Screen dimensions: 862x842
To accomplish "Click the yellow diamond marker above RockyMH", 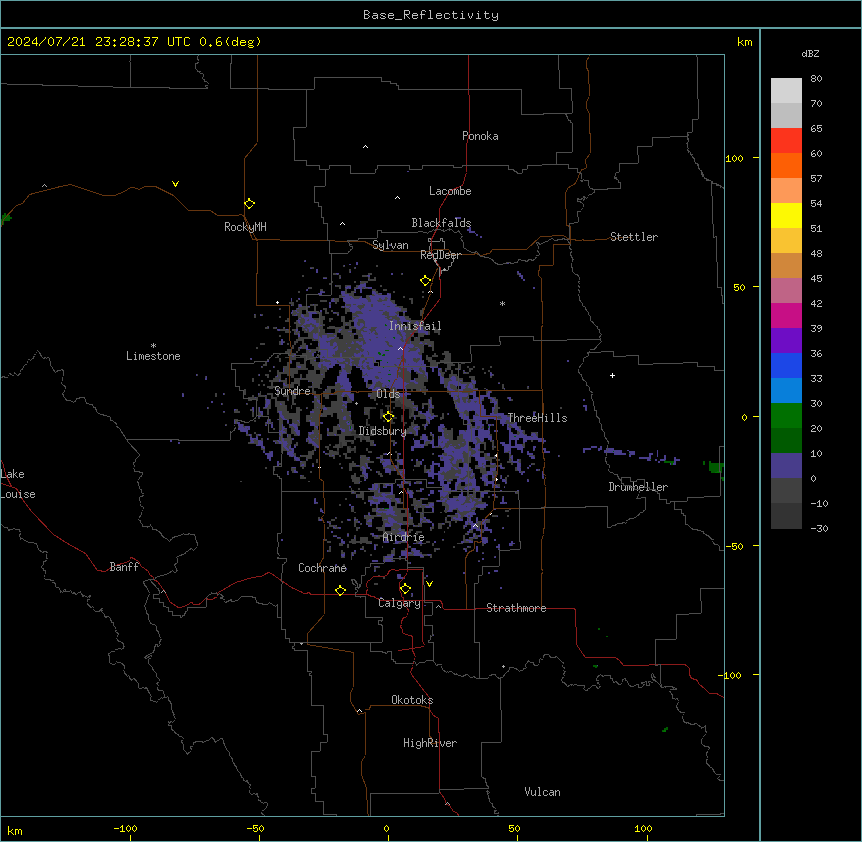I will coord(250,204).
